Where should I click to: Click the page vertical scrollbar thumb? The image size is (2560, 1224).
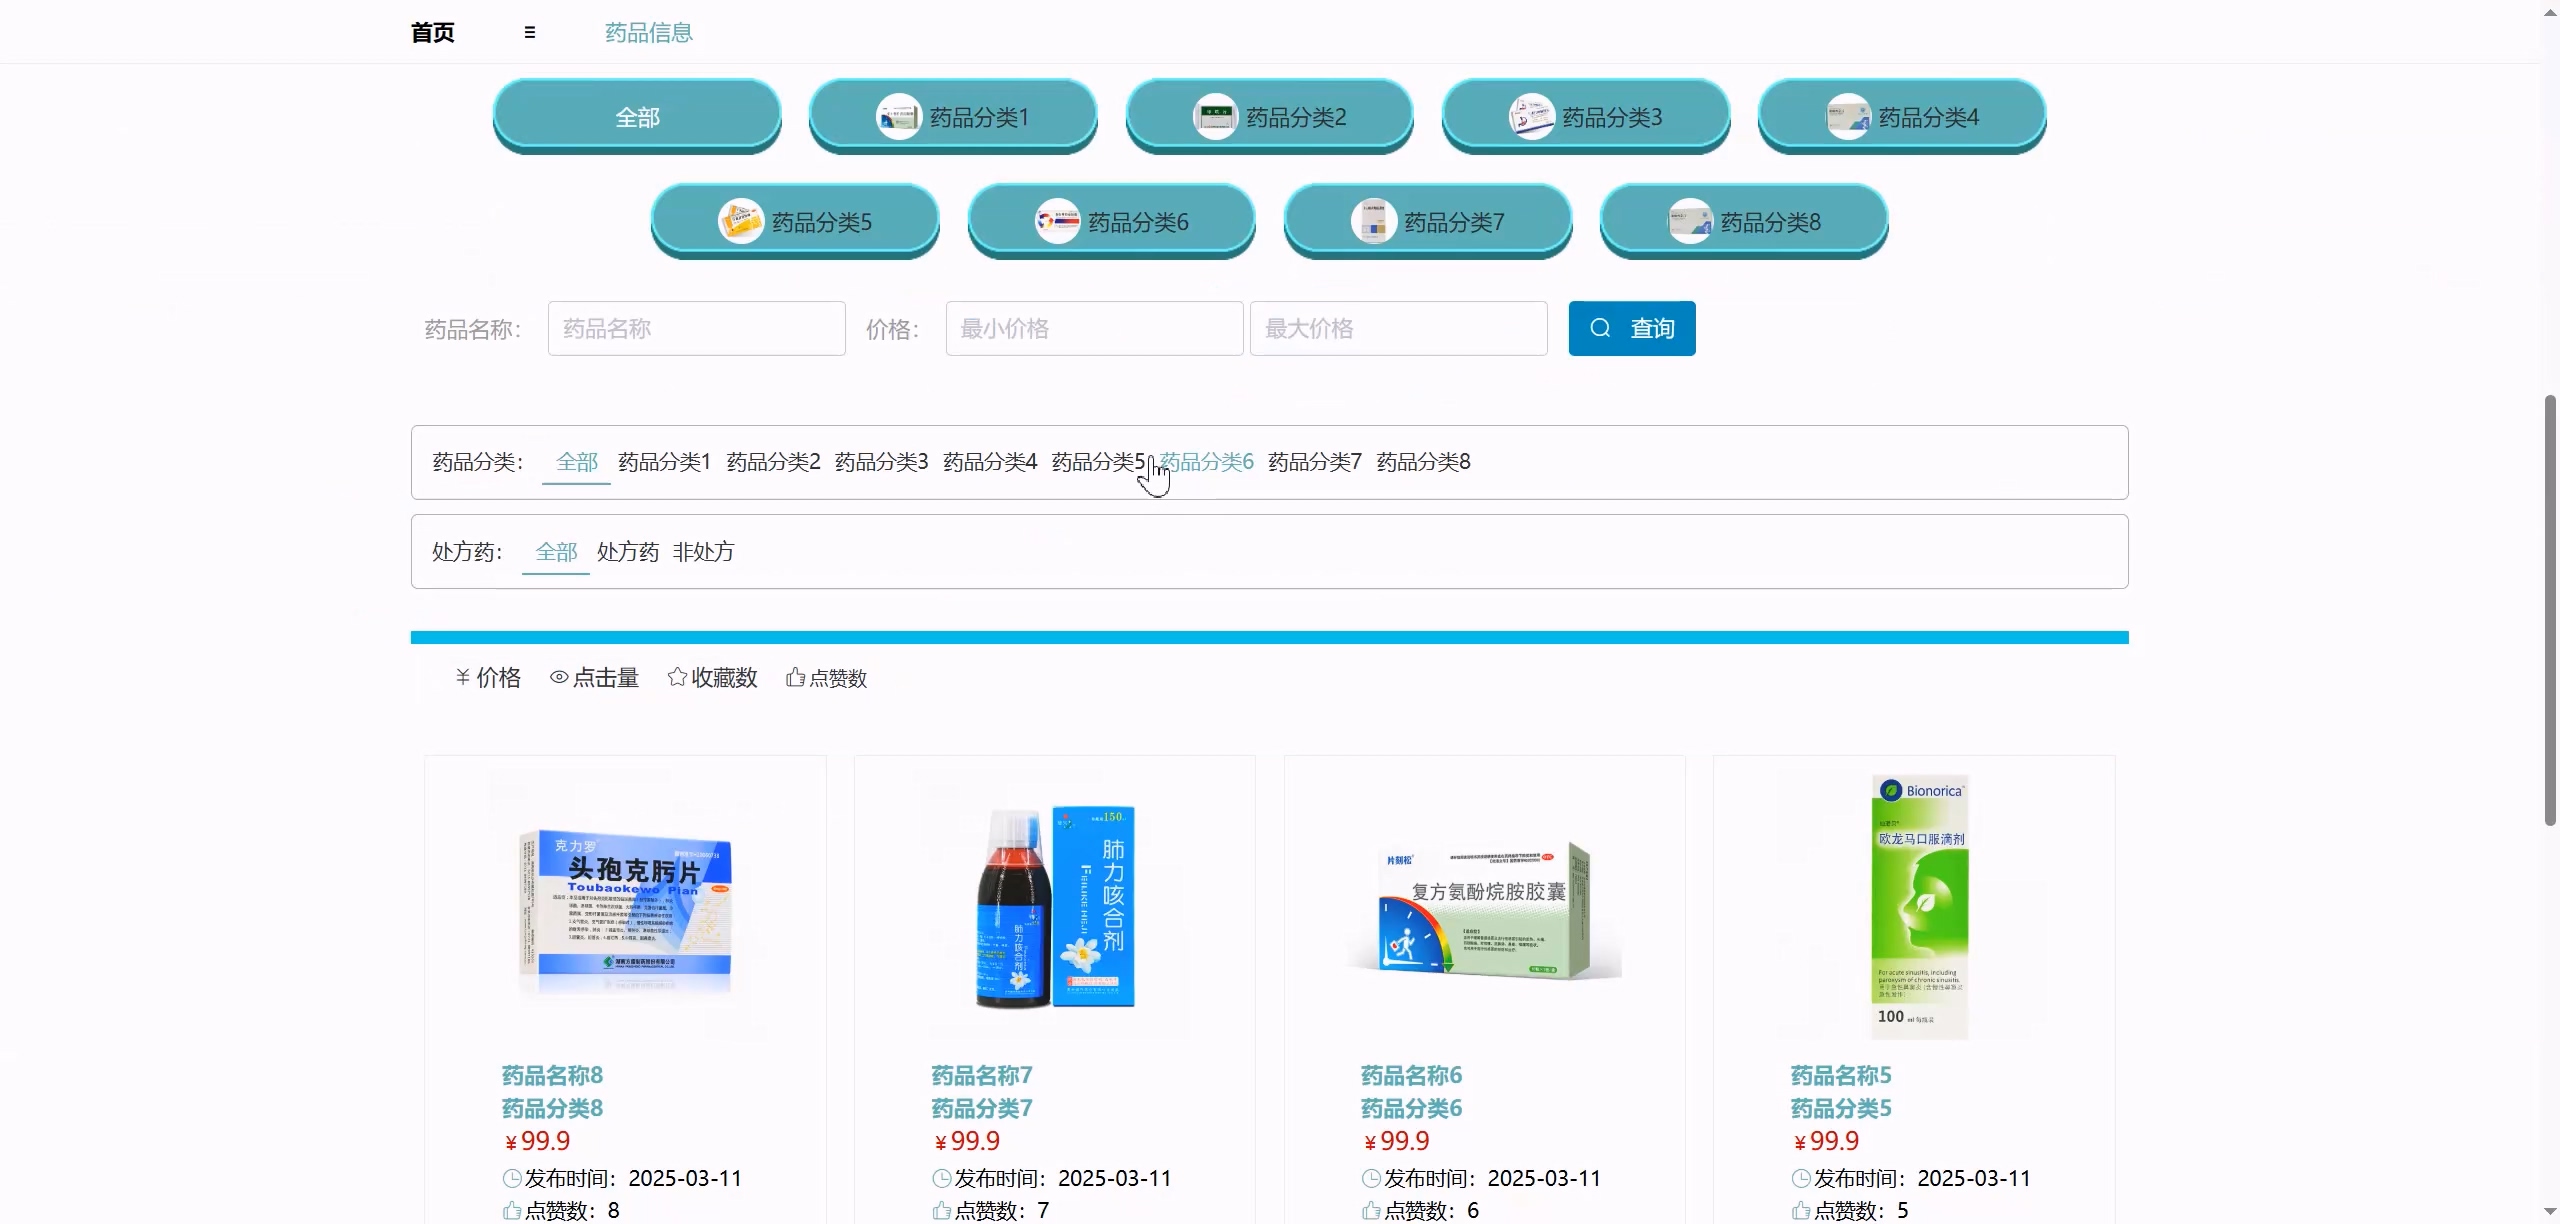pos(2550,610)
